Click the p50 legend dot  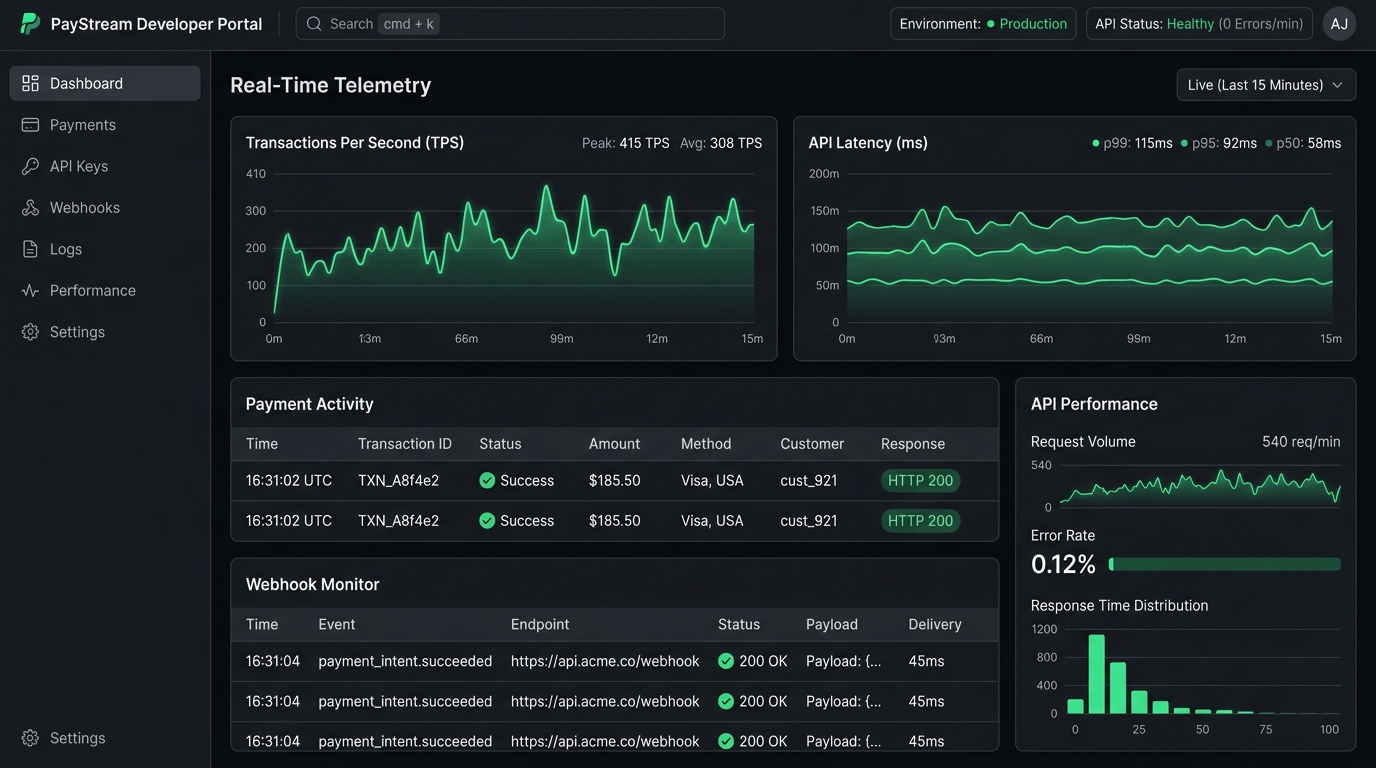pyautogui.click(x=1269, y=143)
